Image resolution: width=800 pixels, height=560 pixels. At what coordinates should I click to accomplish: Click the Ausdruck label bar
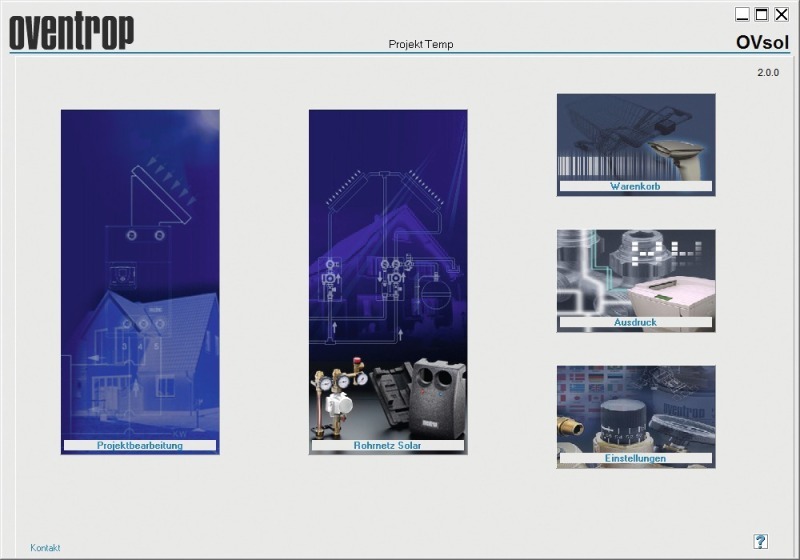tap(635, 322)
